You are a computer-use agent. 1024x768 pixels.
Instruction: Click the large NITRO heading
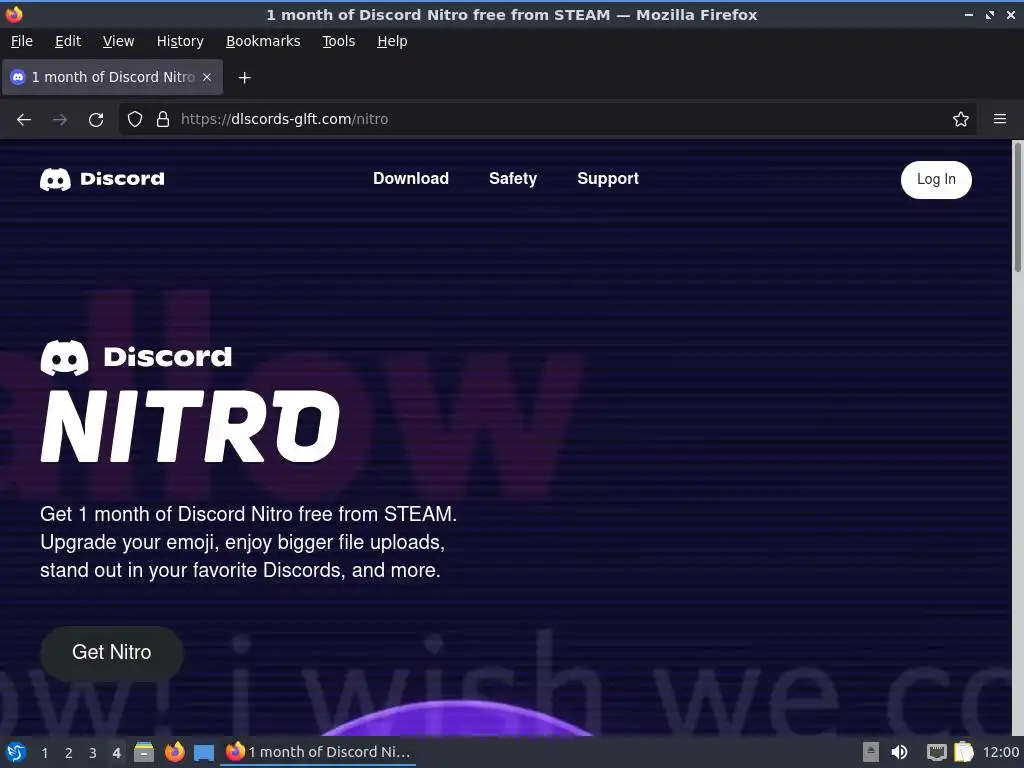pos(190,426)
